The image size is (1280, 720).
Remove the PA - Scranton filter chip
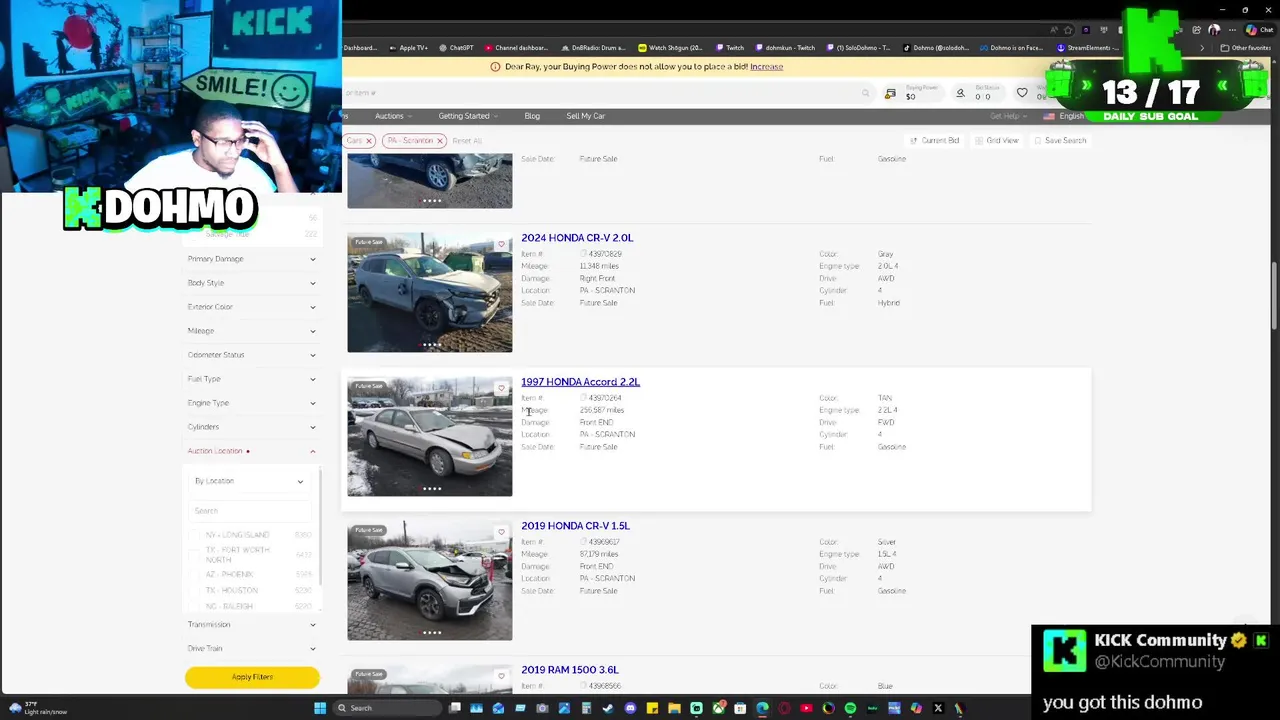(439, 141)
